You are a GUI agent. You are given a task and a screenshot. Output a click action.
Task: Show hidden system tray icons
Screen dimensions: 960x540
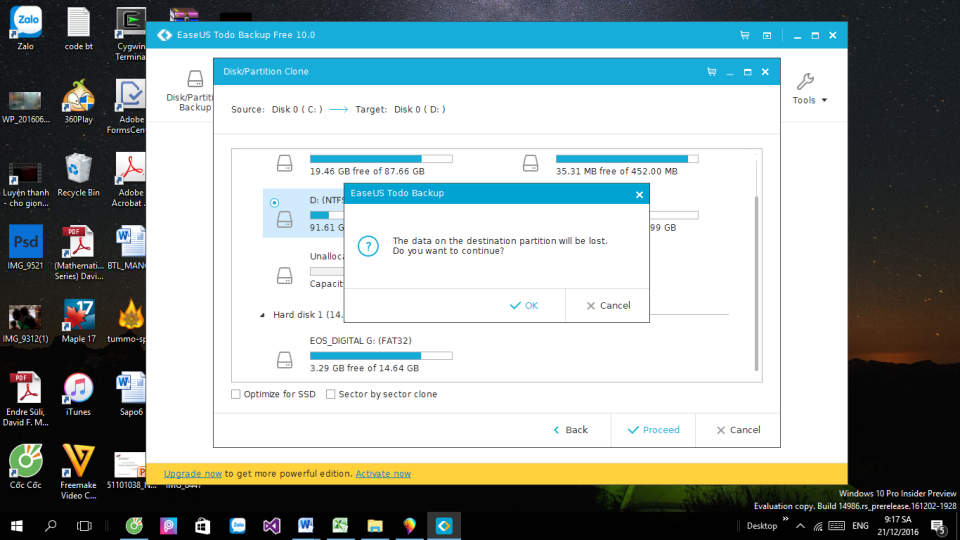[800, 526]
